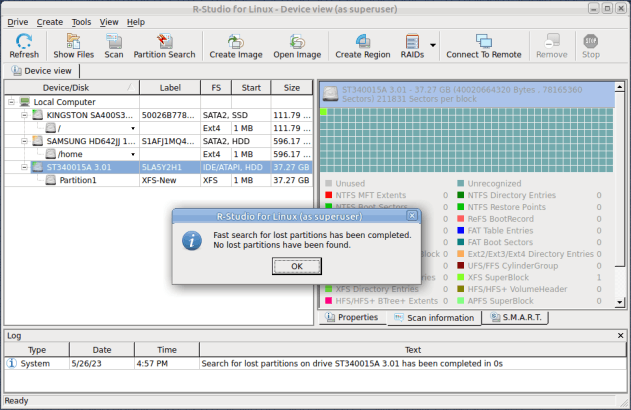Click the Open Image toolbar icon
Image resolution: width=631 pixels, height=410 pixels.
[297, 46]
